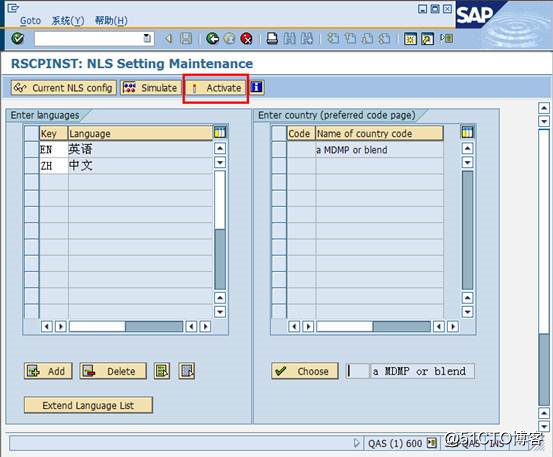Screen dimensions: 553x457
Task: Click the Extend Language List button
Action: coord(88,405)
